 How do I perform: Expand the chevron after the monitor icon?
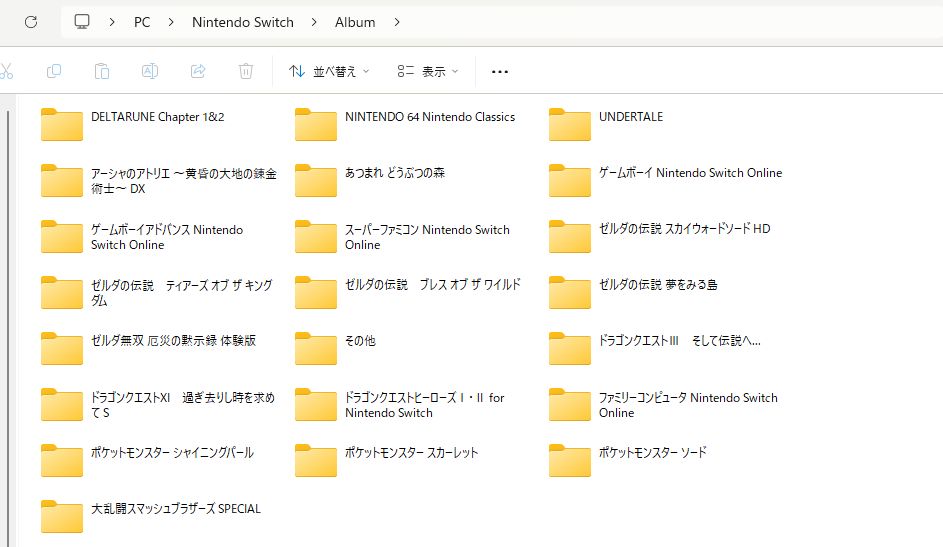112,22
